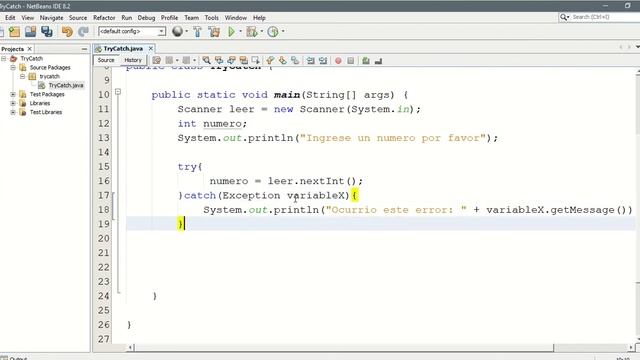Viewport: 640px width, 360px height.
Task: Click the Find Selection magnifier icon
Action: pyautogui.click(x=207, y=61)
